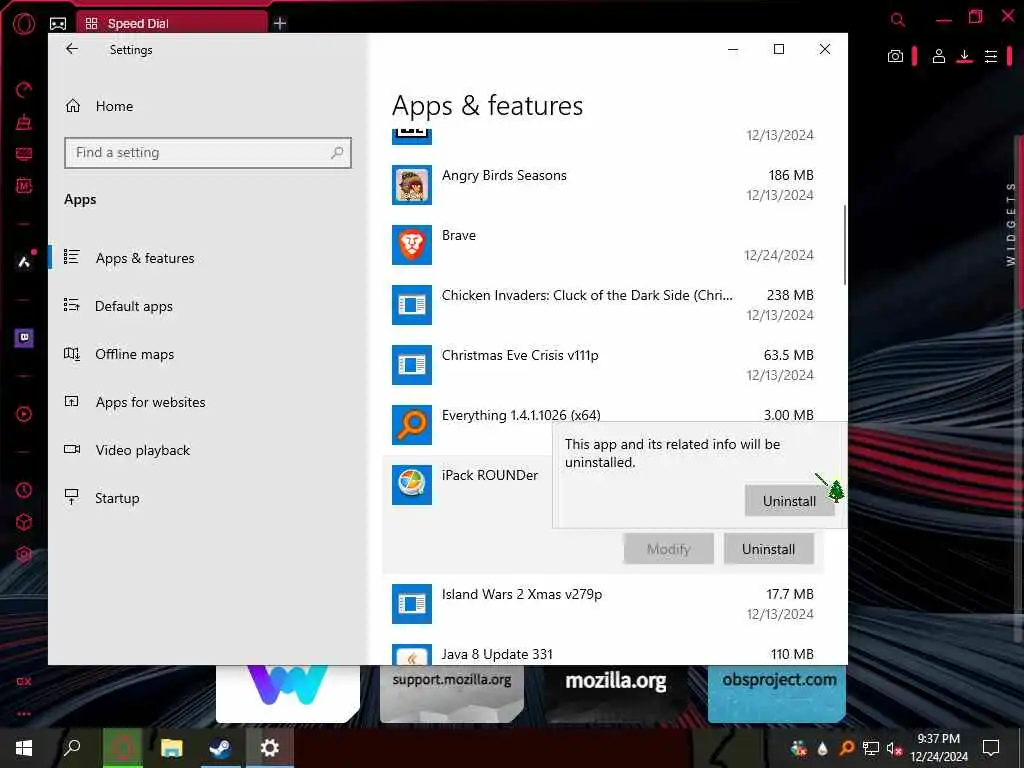Viewport: 1024px width, 768px height.
Task: Open History clock in Opera sidebar
Action: click(24, 490)
